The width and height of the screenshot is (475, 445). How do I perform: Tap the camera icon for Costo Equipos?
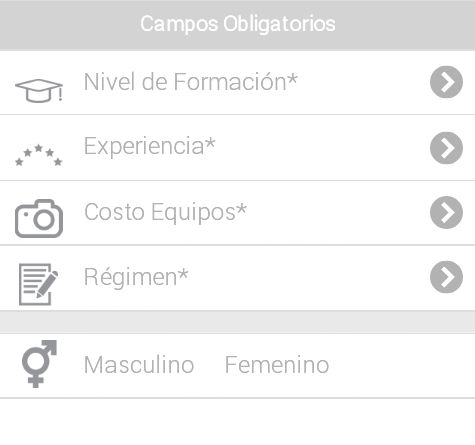click(x=39, y=219)
